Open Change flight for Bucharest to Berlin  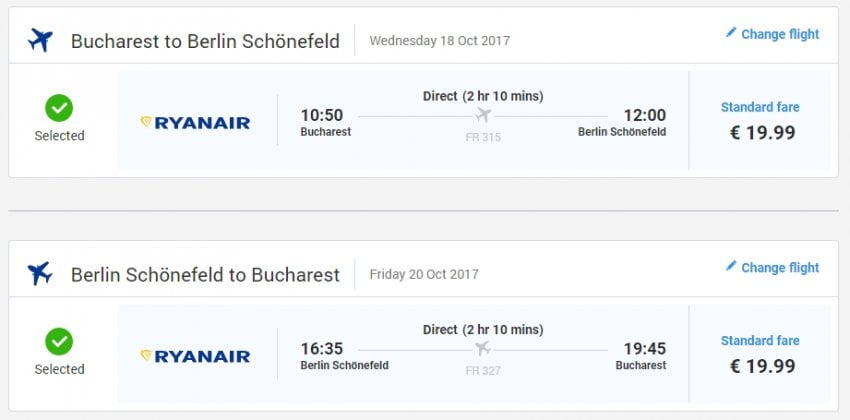779,34
